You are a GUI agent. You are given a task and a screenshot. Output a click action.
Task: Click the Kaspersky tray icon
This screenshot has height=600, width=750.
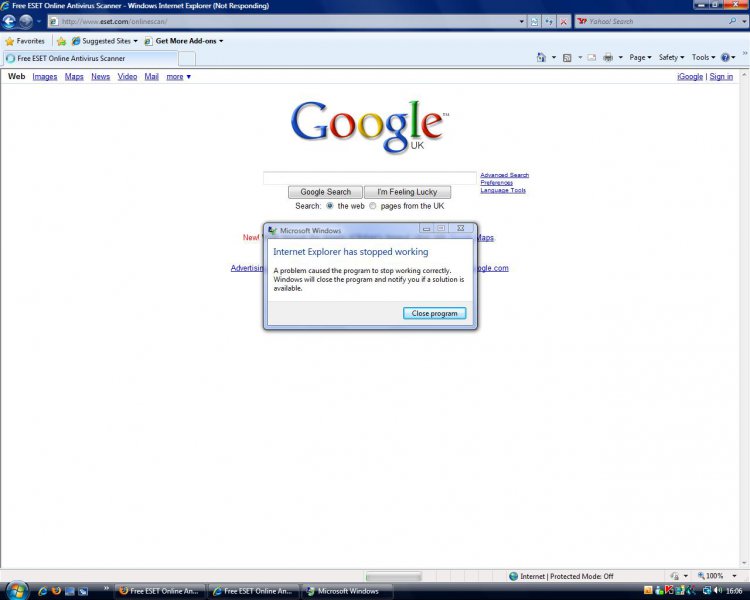click(670, 591)
